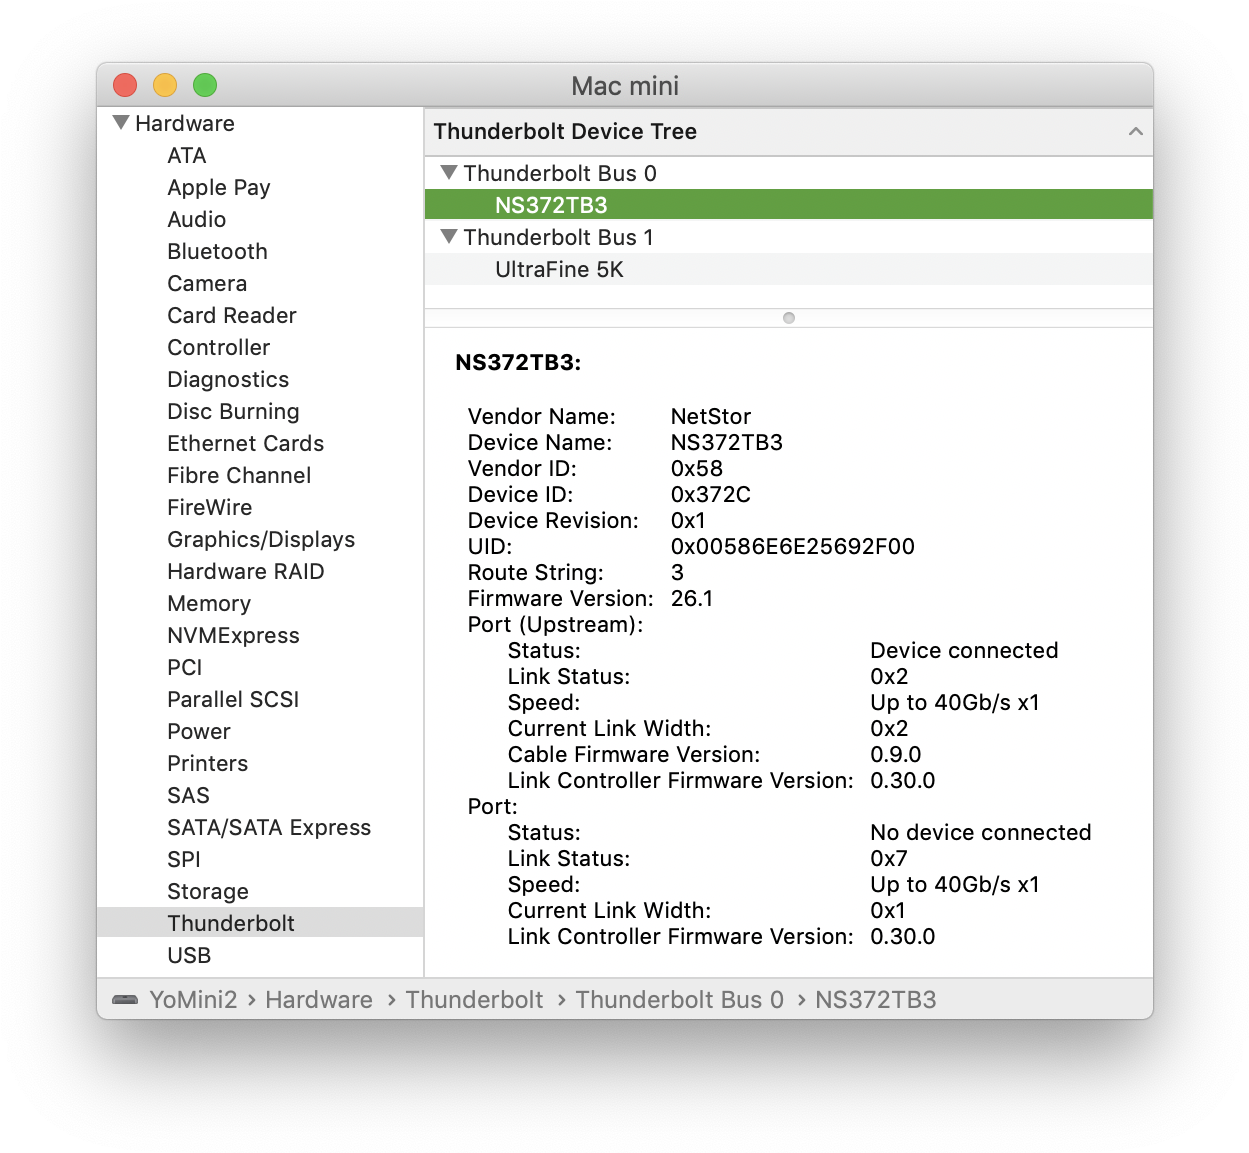Click the Device connected status text

coord(964,650)
